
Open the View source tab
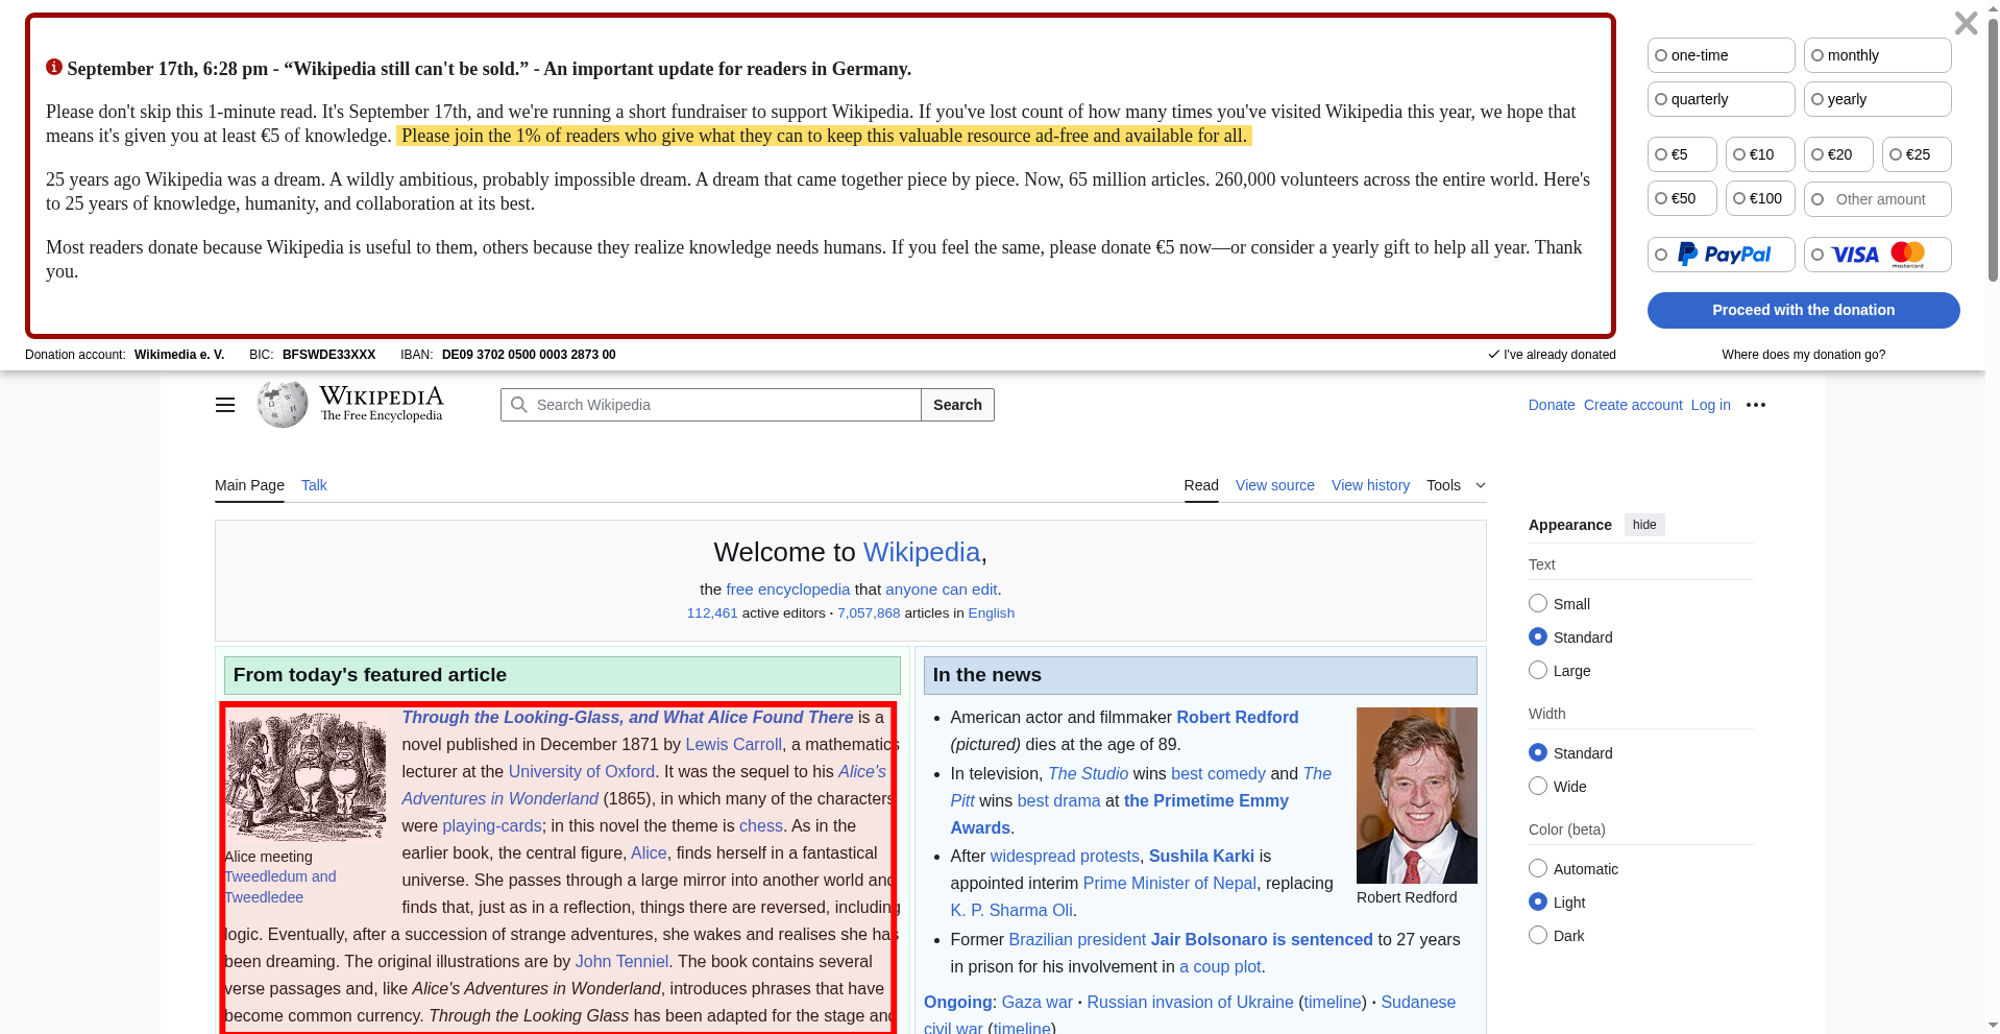(x=1275, y=485)
